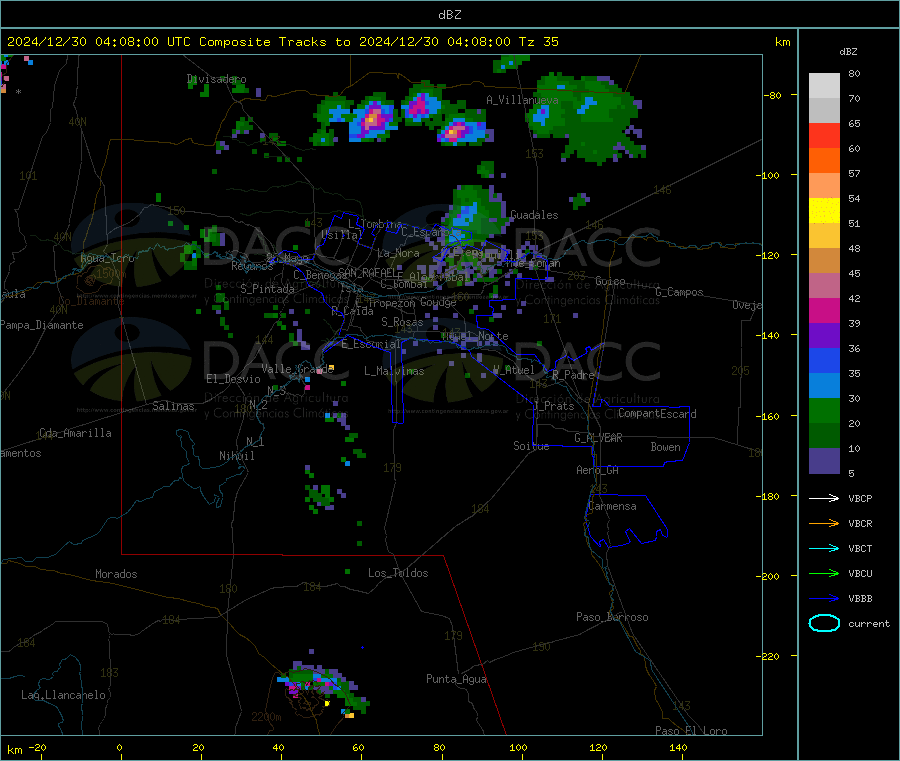Click the '-160' value on the km axis

(770, 416)
